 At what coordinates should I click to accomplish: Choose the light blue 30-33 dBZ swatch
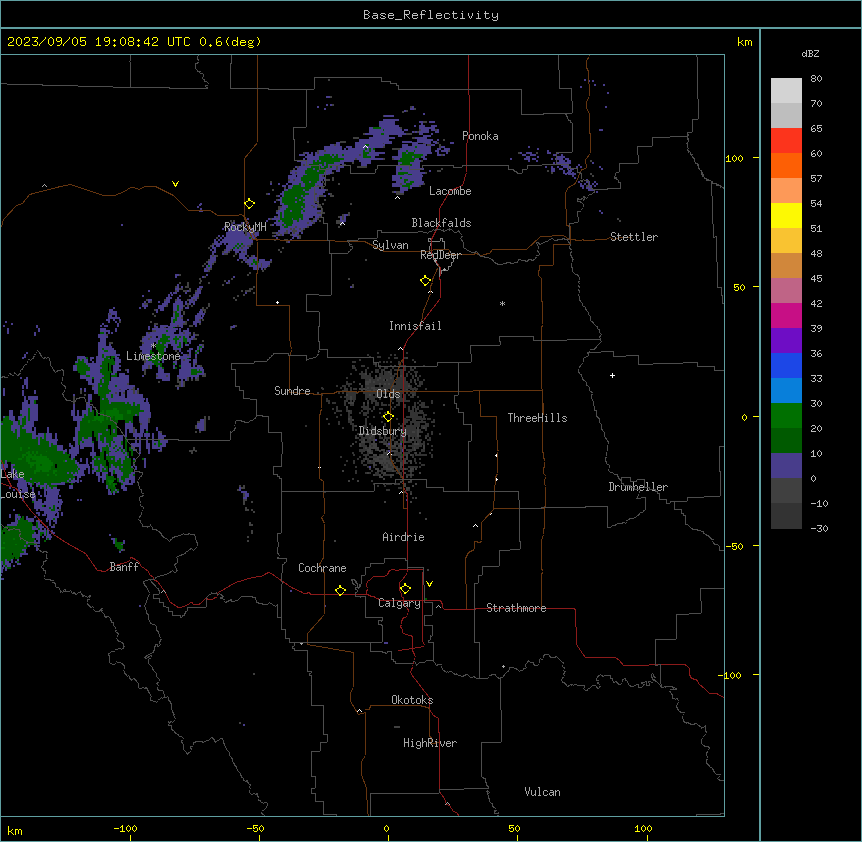point(786,390)
